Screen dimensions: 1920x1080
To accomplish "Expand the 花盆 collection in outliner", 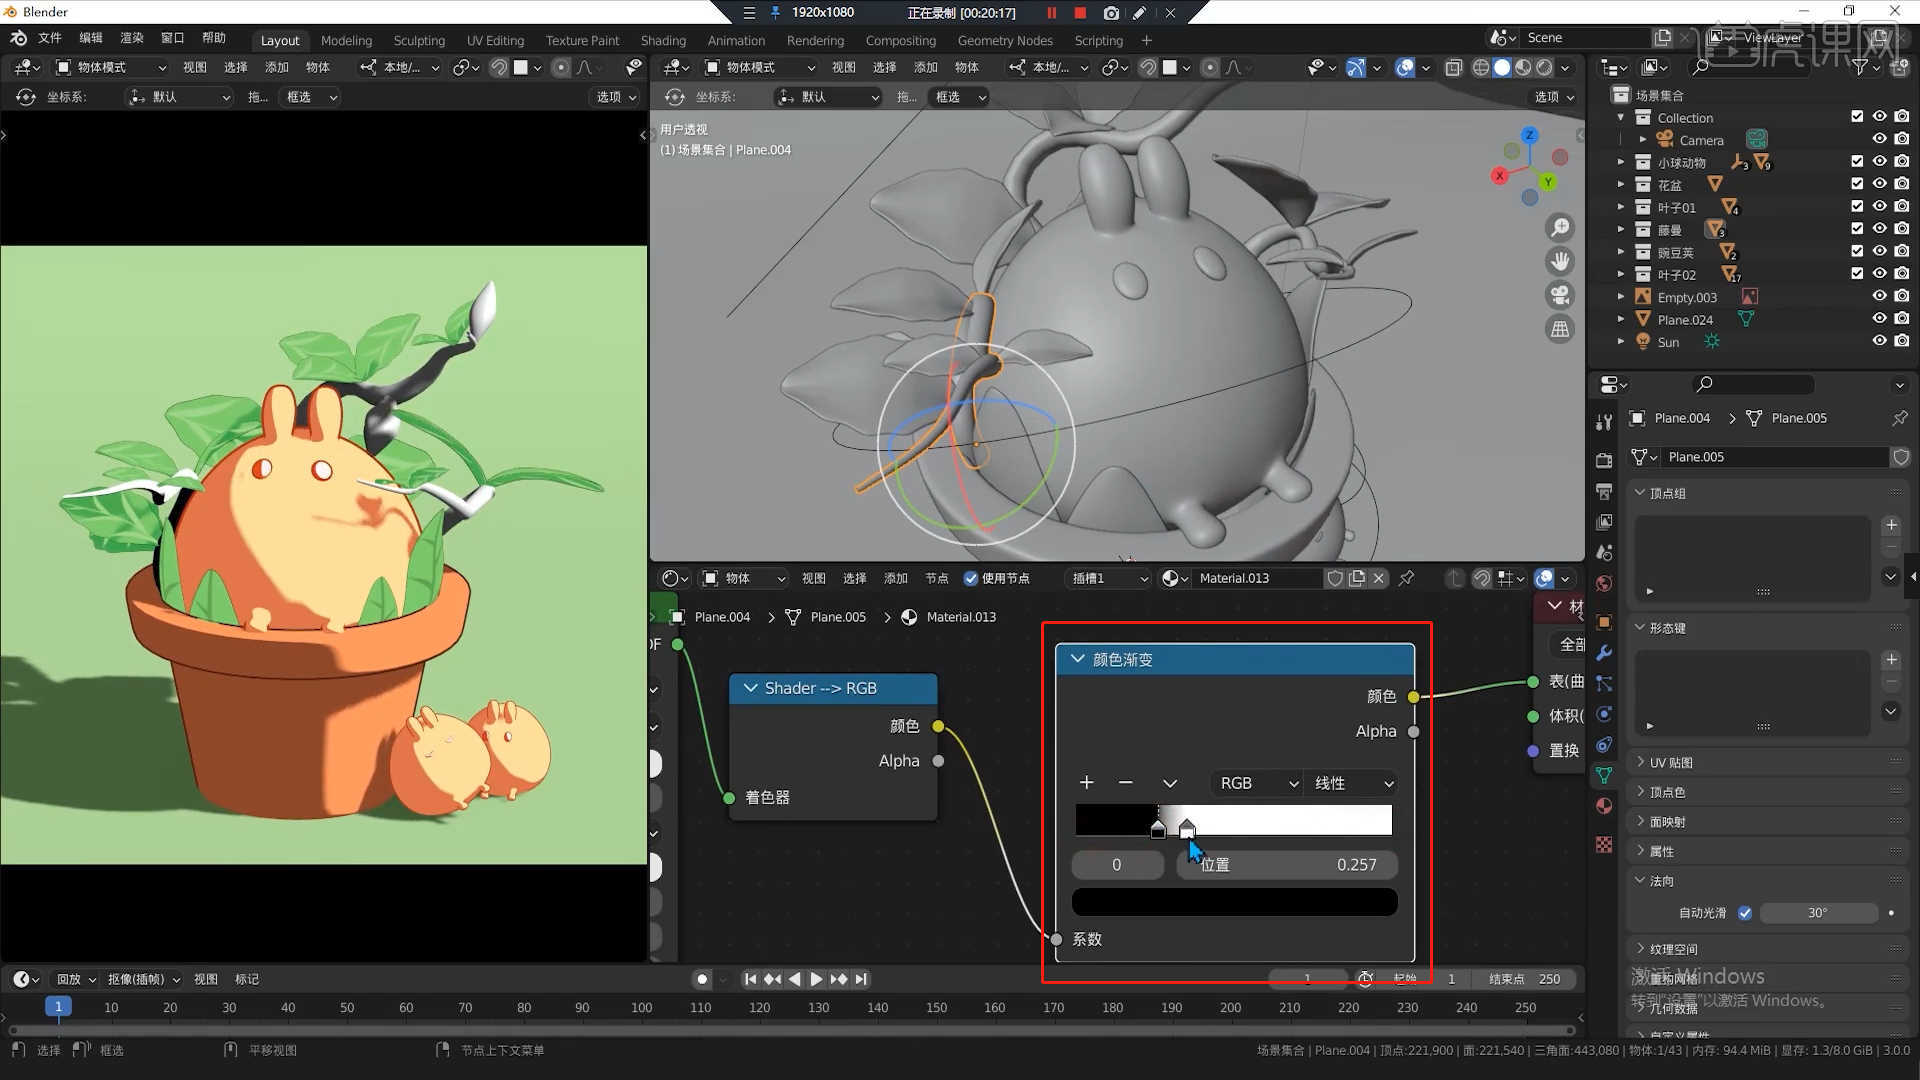I will tap(1620, 185).
